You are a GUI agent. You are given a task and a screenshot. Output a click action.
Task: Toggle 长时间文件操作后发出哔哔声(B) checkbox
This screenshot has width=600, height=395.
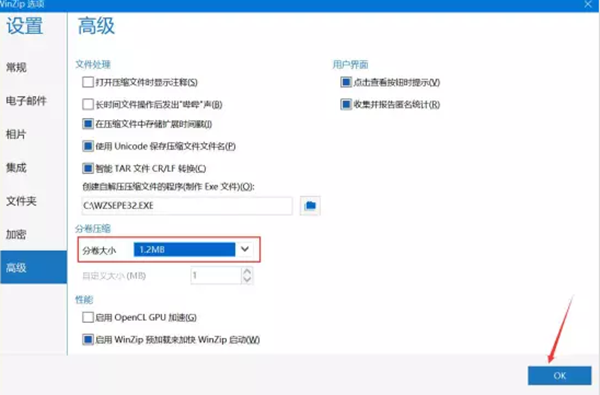point(88,104)
